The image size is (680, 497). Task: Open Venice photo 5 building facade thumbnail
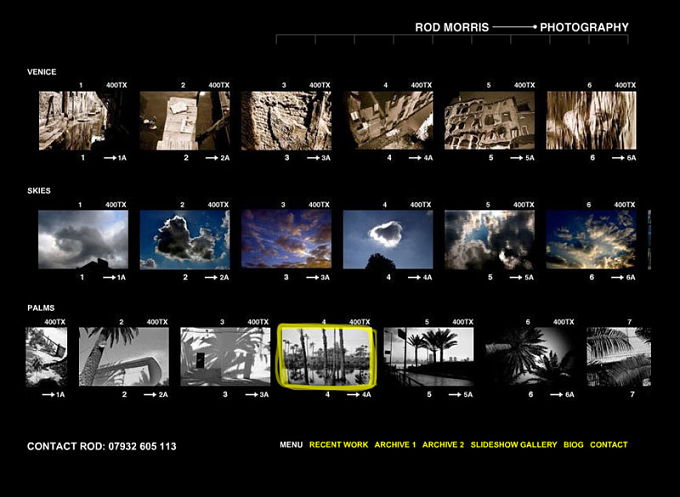[490, 121]
